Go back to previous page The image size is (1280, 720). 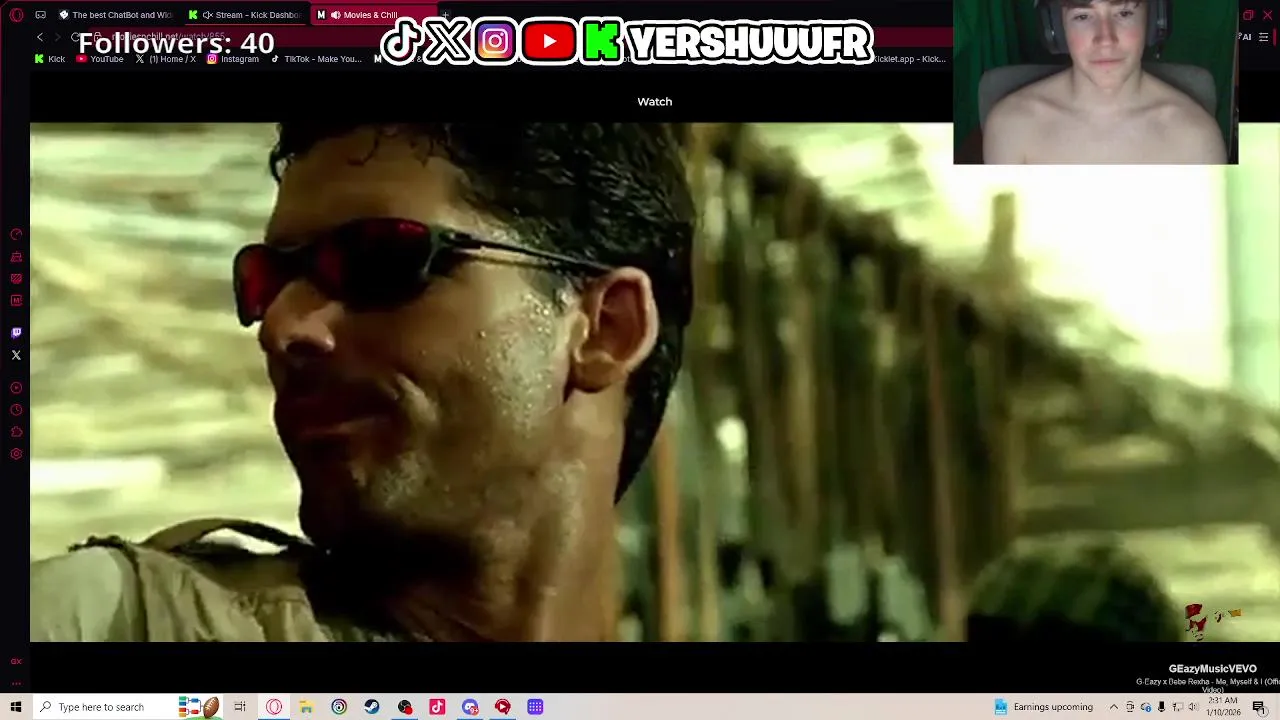(40, 37)
